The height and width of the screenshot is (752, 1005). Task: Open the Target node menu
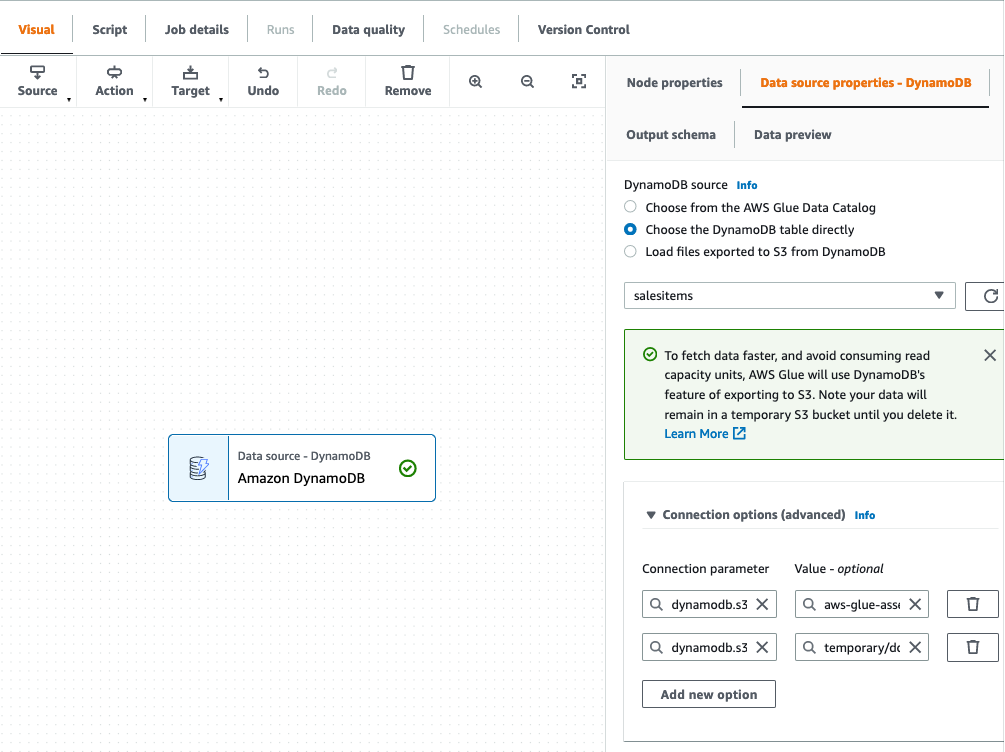pyautogui.click(x=190, y=81)
